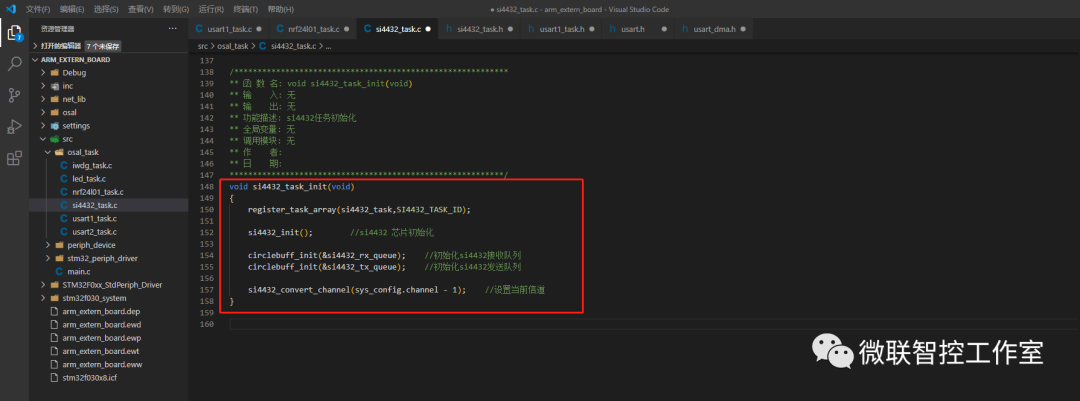Open the Search view icon

pos(14,64)
